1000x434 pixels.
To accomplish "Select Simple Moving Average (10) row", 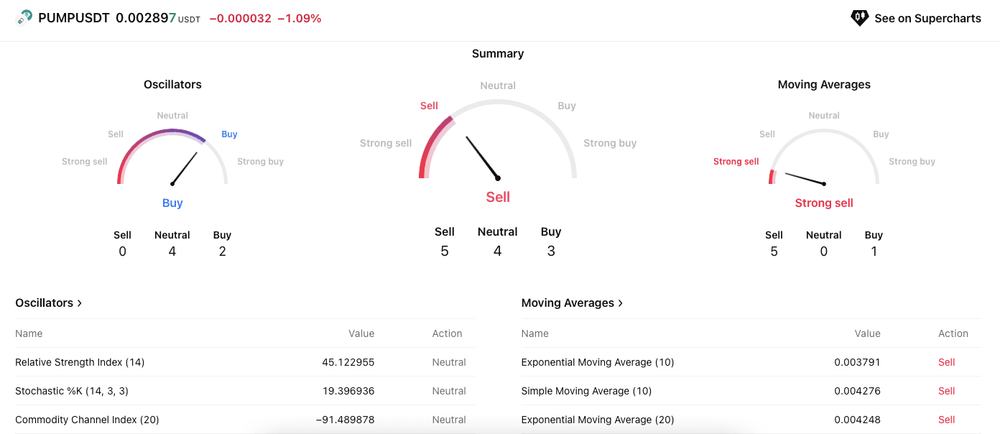I will [751, 391].
